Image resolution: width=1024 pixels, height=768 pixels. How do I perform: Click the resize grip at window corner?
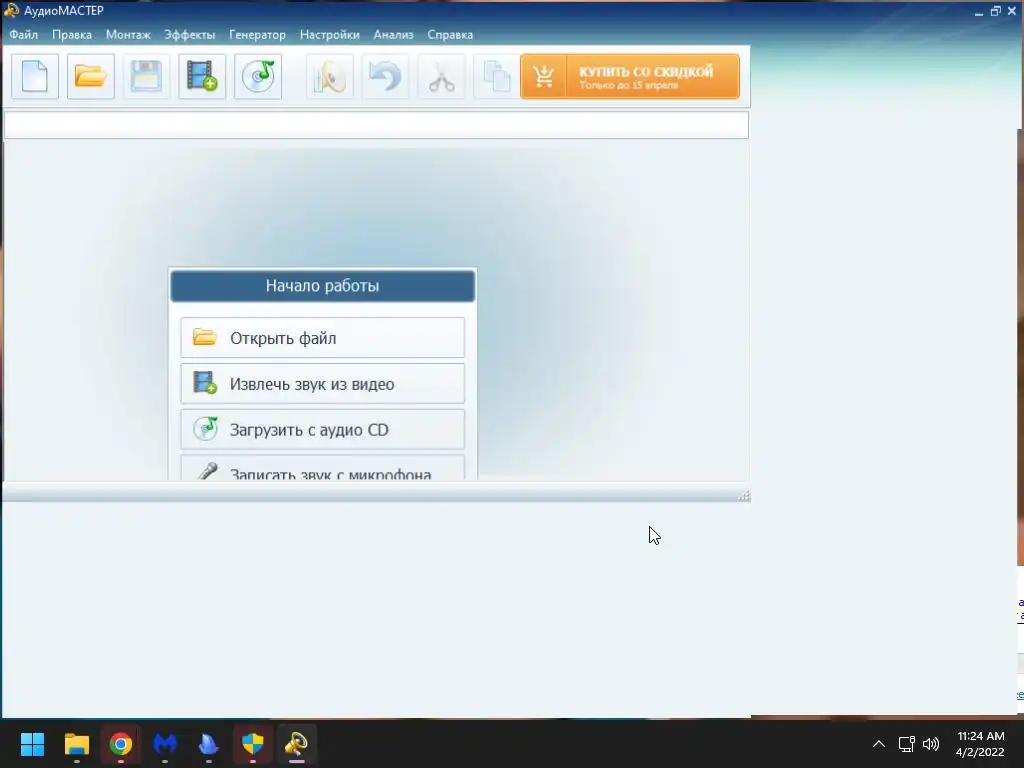click(744, 496)
